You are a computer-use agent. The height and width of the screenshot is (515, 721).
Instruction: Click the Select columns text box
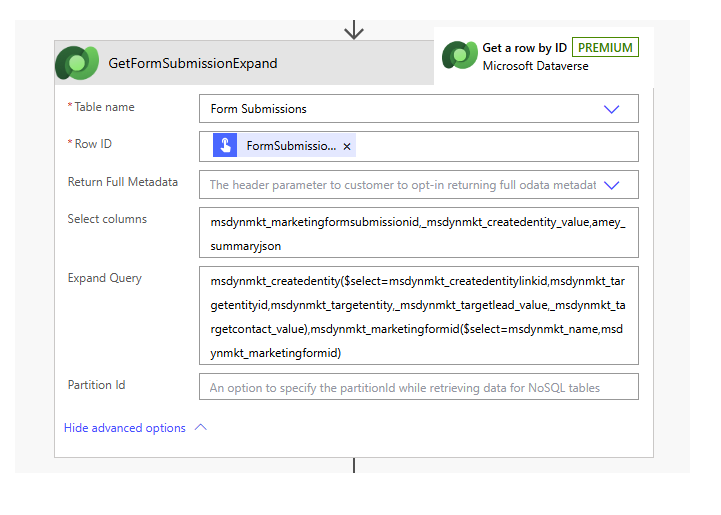tap(418, 233)
